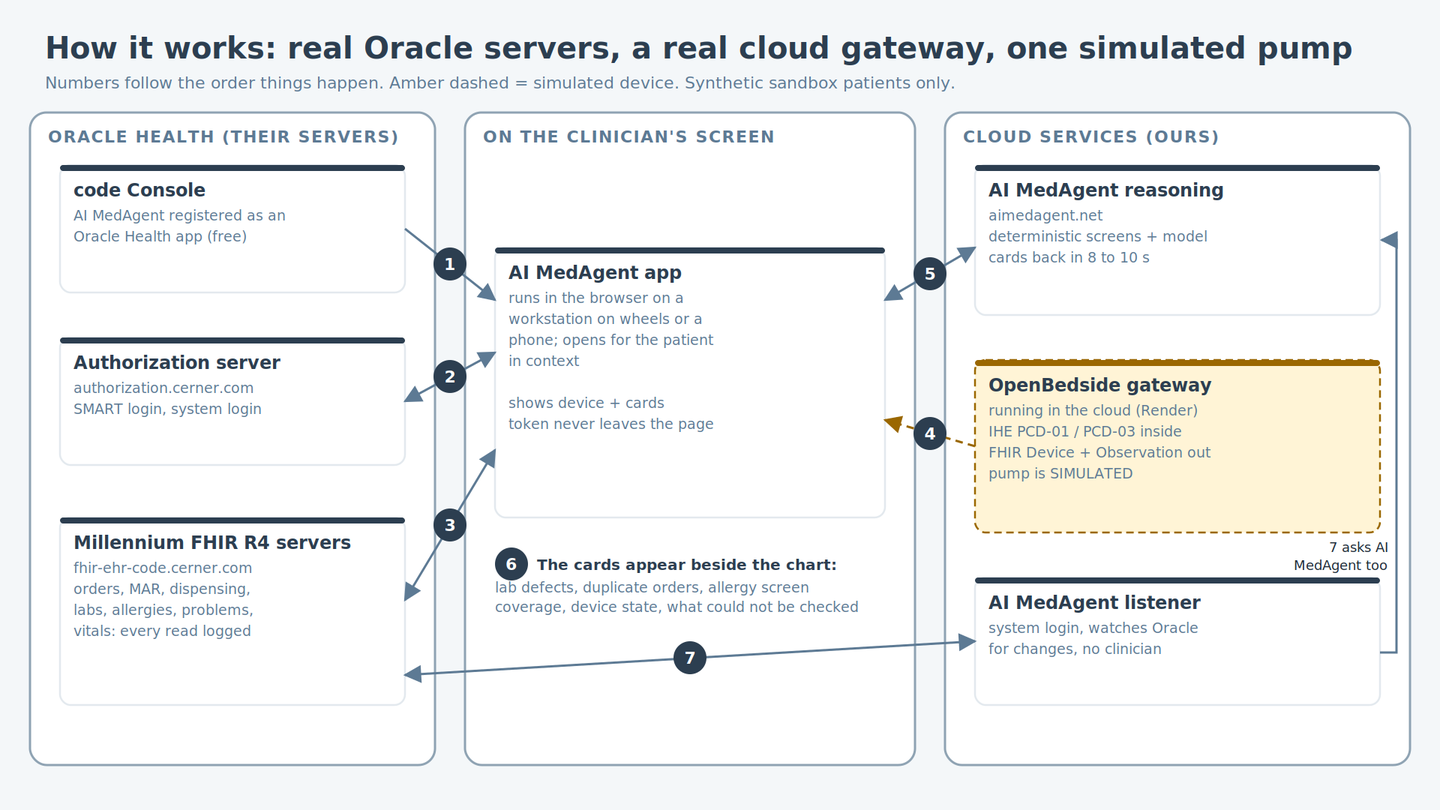Click 'FHIR Device + Observation out' line
Image resolution: width=1440 pixels, height=810 pixels.
[x=1100, y=453]
